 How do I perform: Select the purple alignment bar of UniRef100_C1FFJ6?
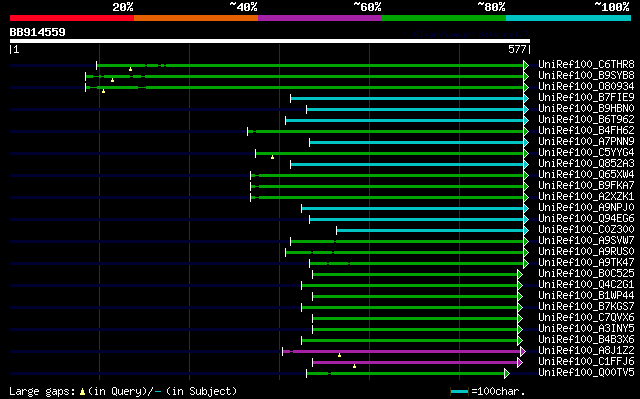pyautogui.click(x=415, y=362)
